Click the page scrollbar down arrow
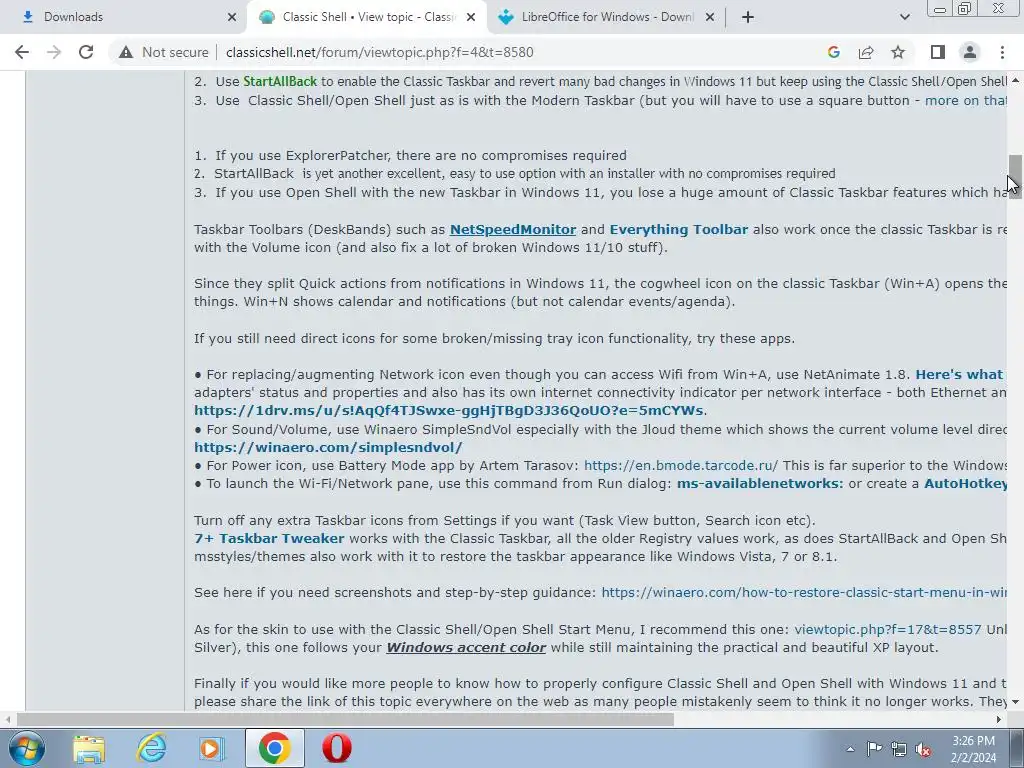Image resolution: width=1024 pixels, height=768 pixels. pos(1015,702)
